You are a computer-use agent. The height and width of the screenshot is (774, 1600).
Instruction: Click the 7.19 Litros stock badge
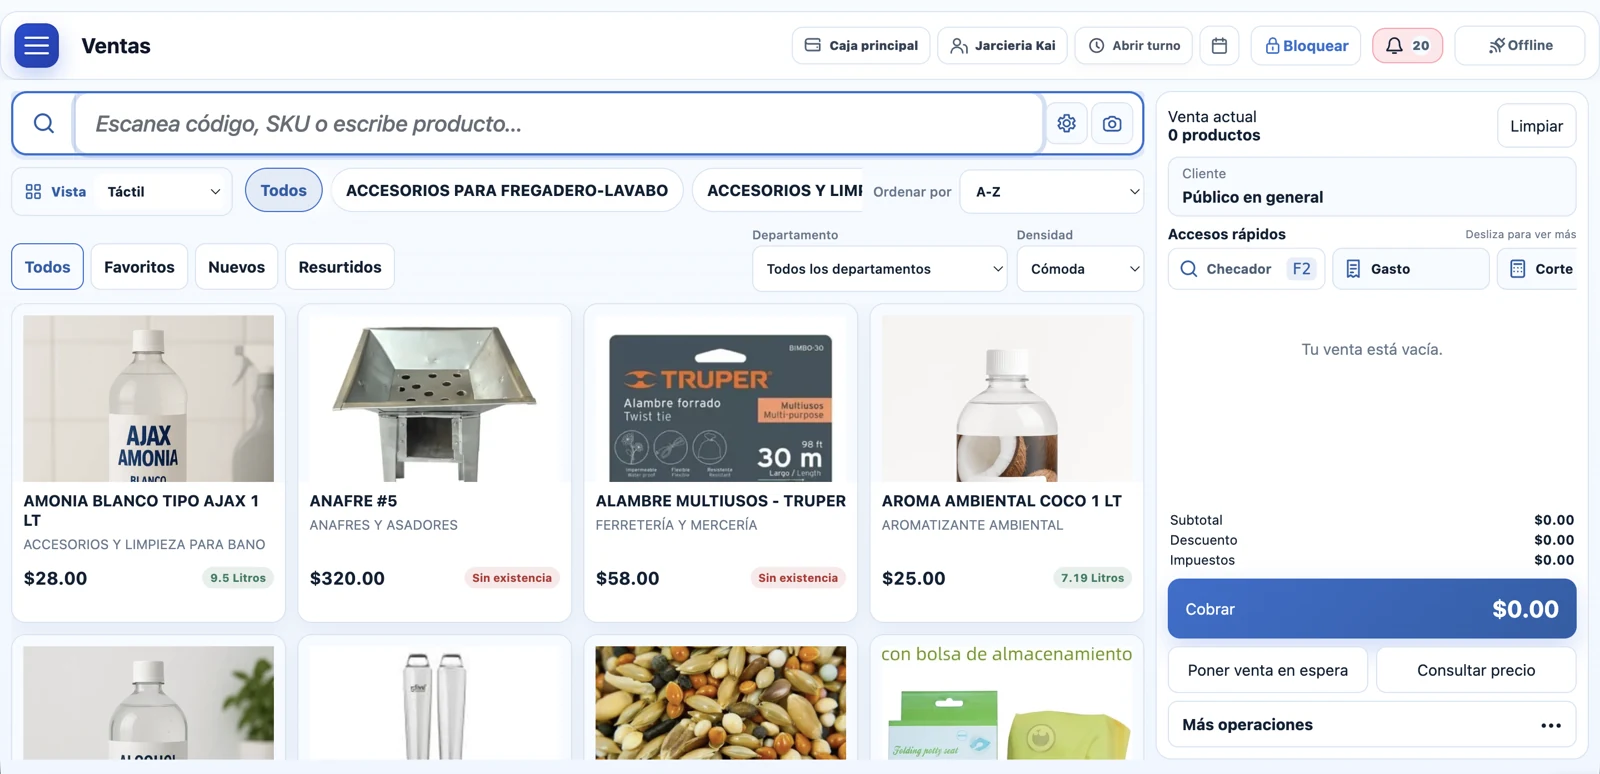1093,578
